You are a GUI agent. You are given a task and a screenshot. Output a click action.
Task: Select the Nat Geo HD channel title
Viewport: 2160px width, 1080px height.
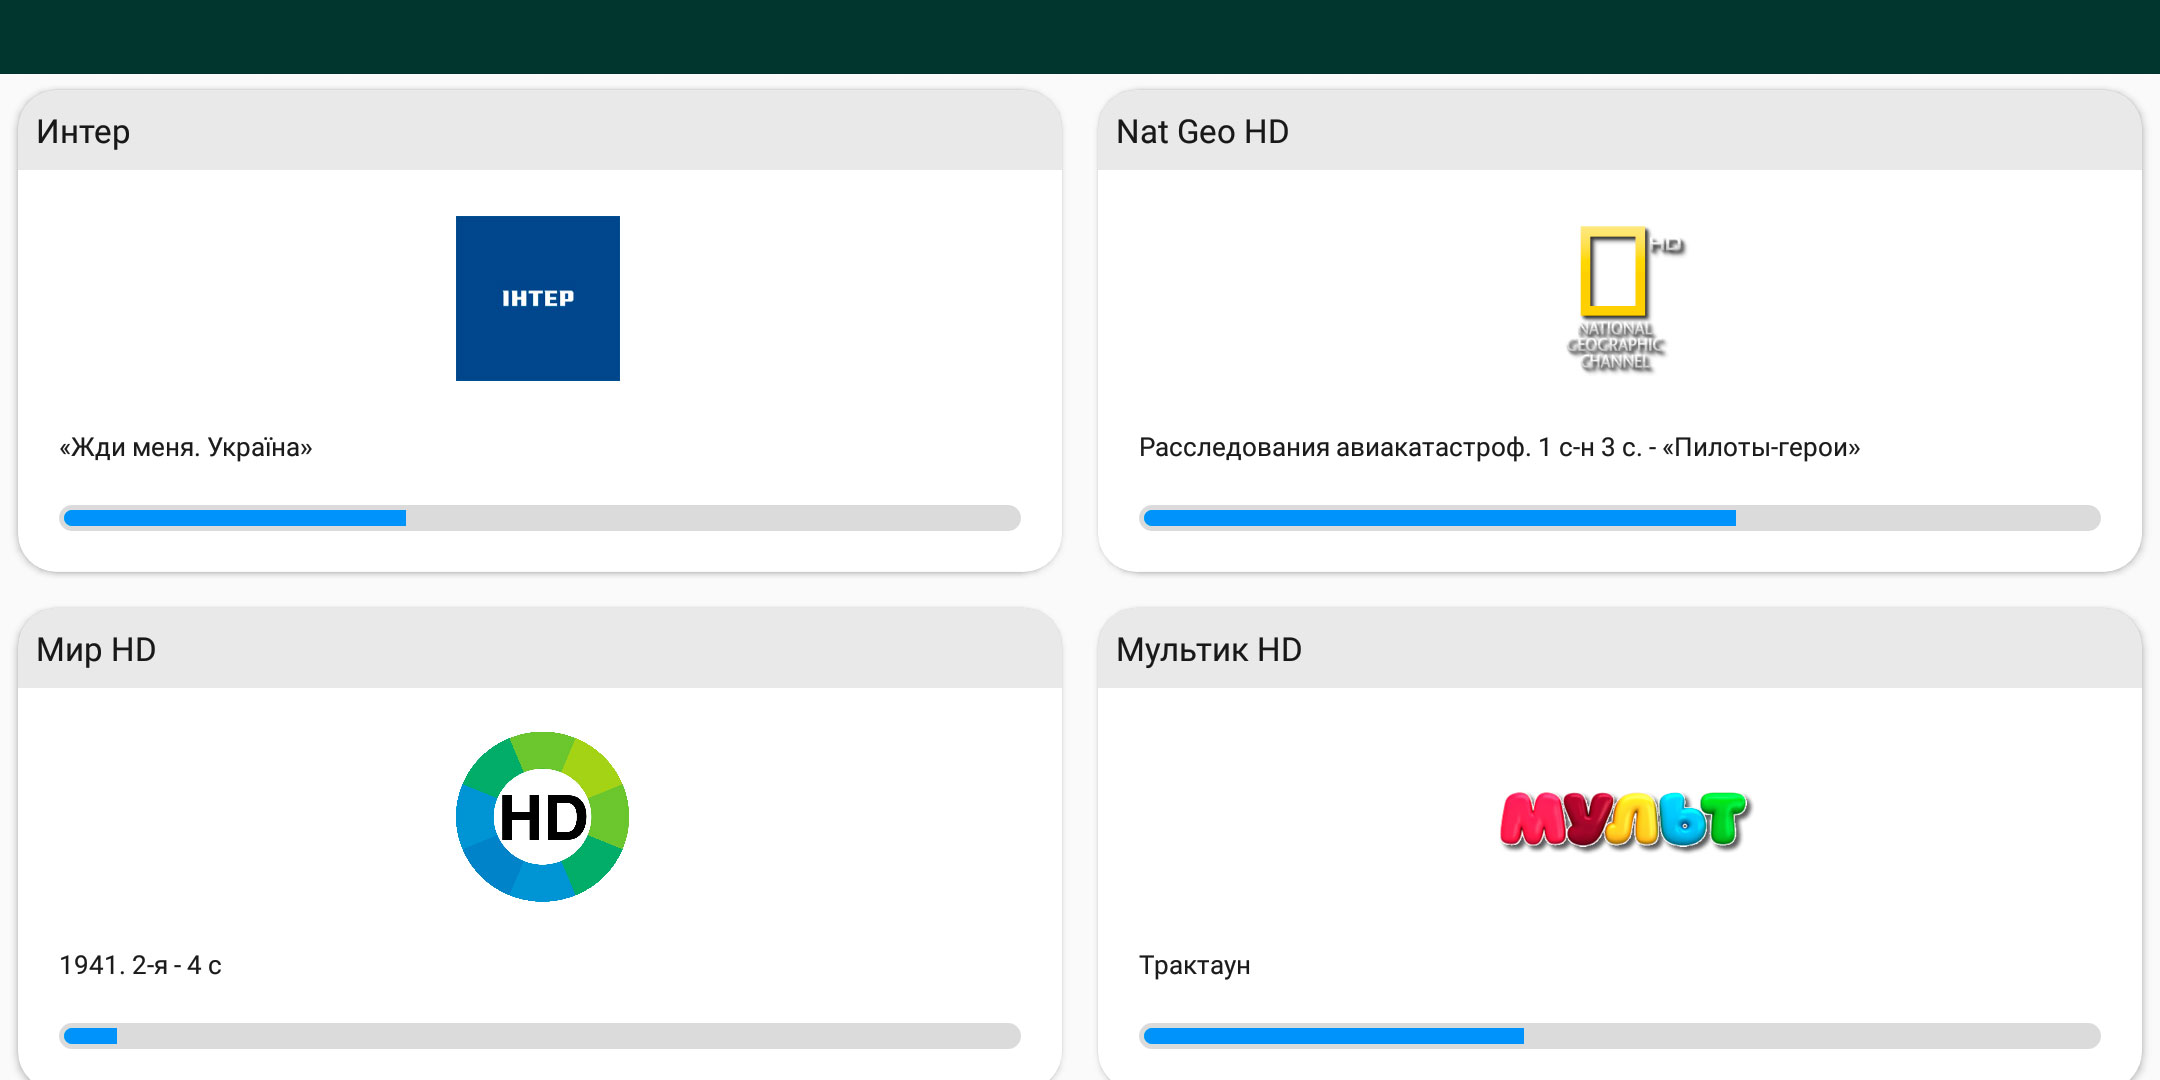coord(1202,132)
